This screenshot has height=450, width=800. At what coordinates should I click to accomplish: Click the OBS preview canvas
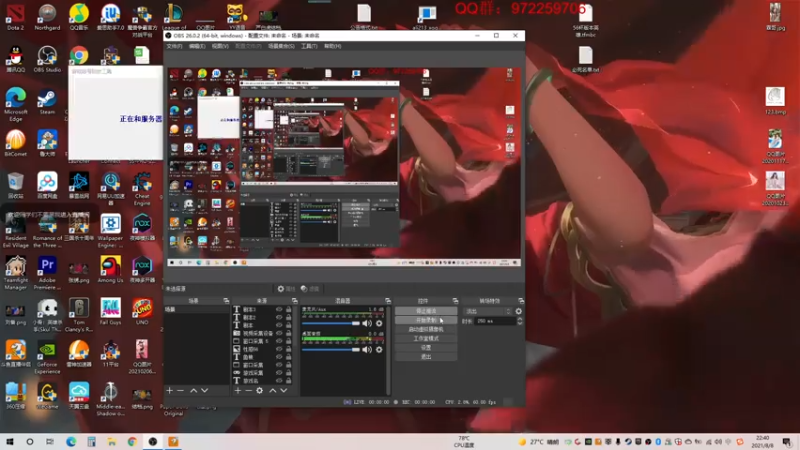click(344, 167)
